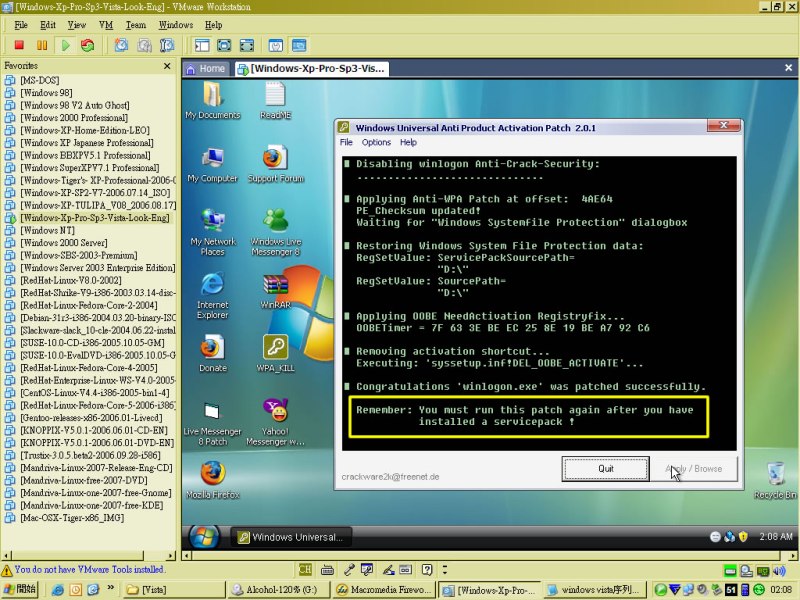This screenshot has height=600, width=800.
Task: Launch Mozilla Firefox desktop icon
Action: coord(213,480)
